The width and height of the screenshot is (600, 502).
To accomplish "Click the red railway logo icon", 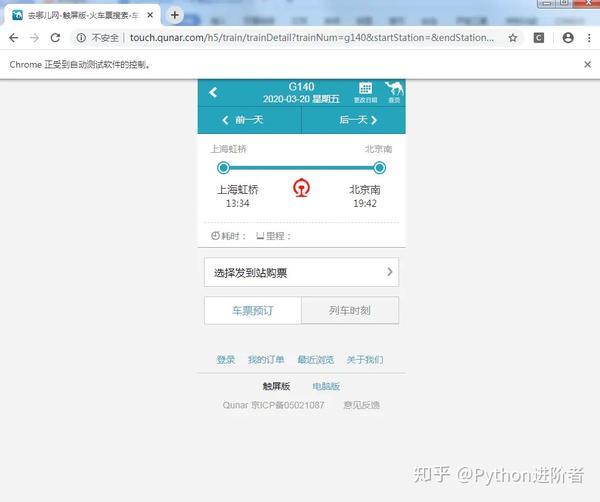I will point(302,188).
